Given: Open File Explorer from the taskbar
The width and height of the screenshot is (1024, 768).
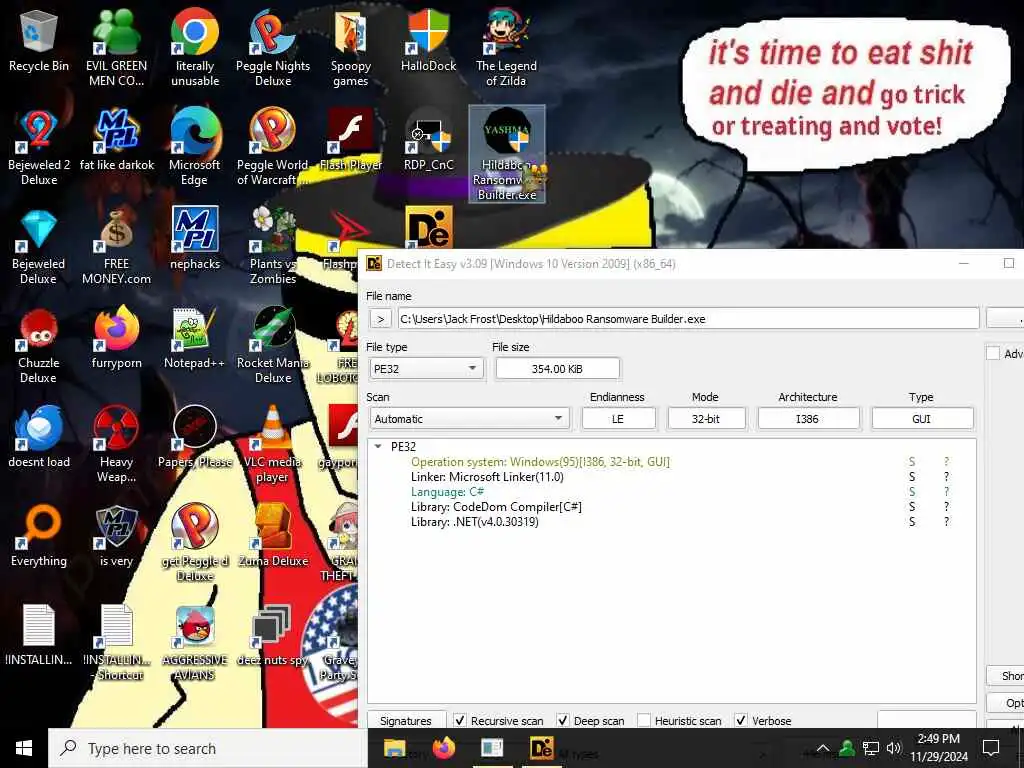Looking at the screenshot, I should 394,748.
